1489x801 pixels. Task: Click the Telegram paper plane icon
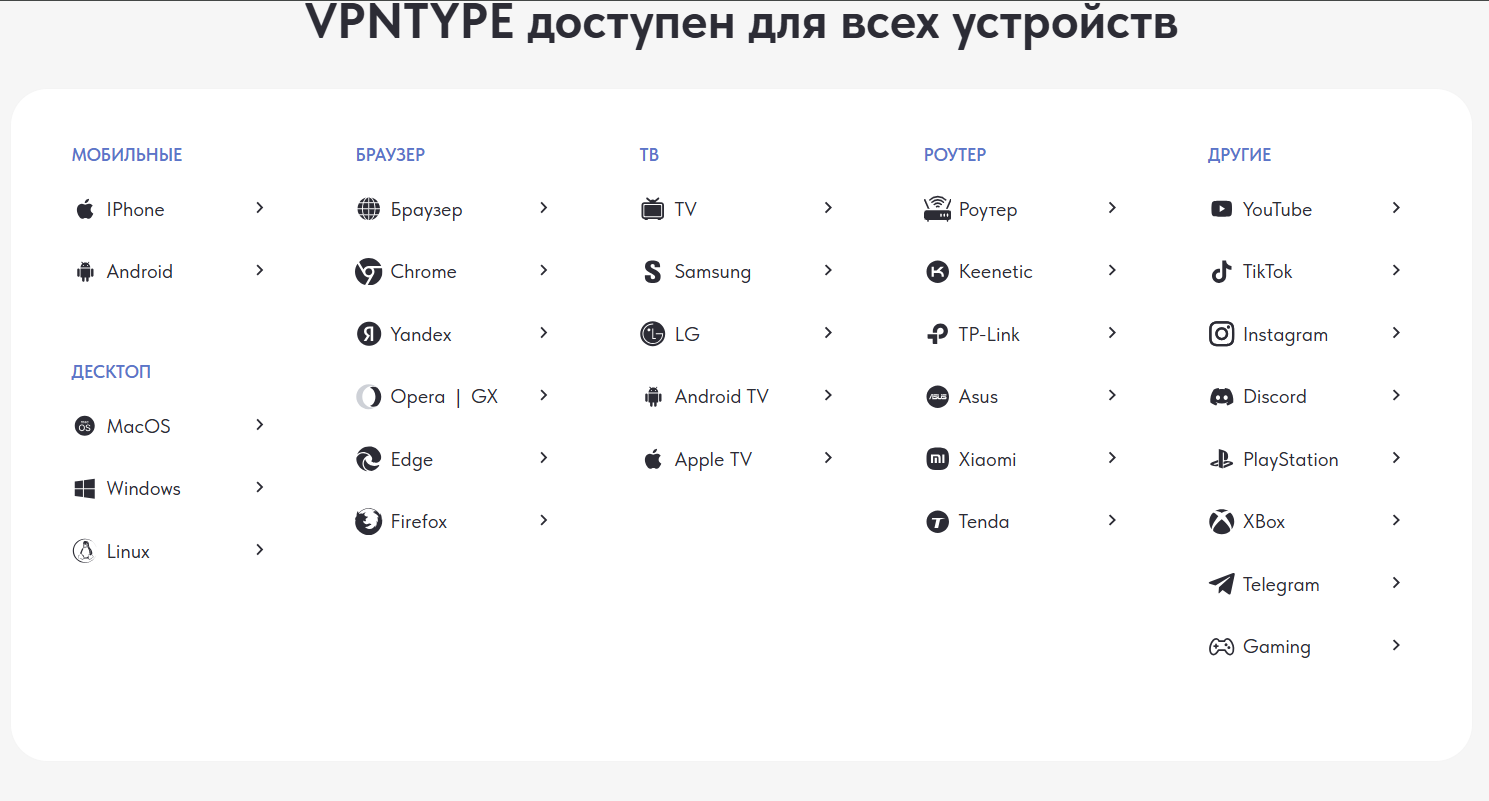pos(1221,584)
